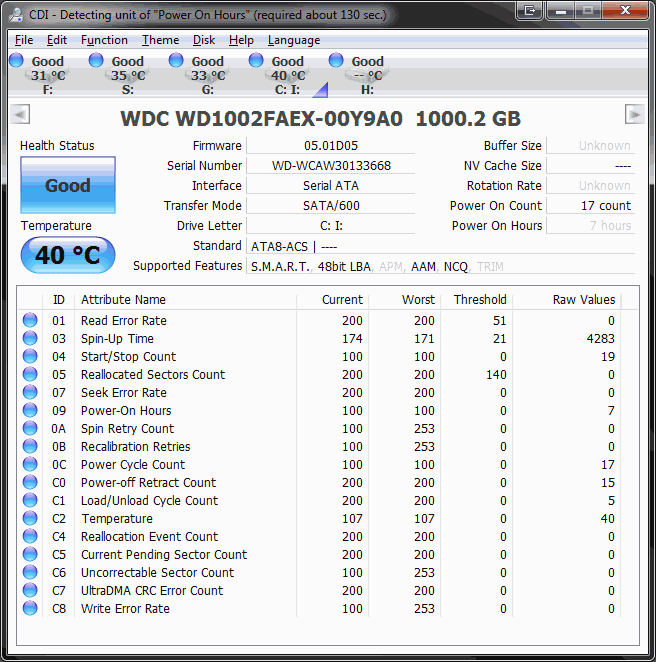Click the Attribute Name column header
Screen dimensions: 656x662
tap(185, 300)
